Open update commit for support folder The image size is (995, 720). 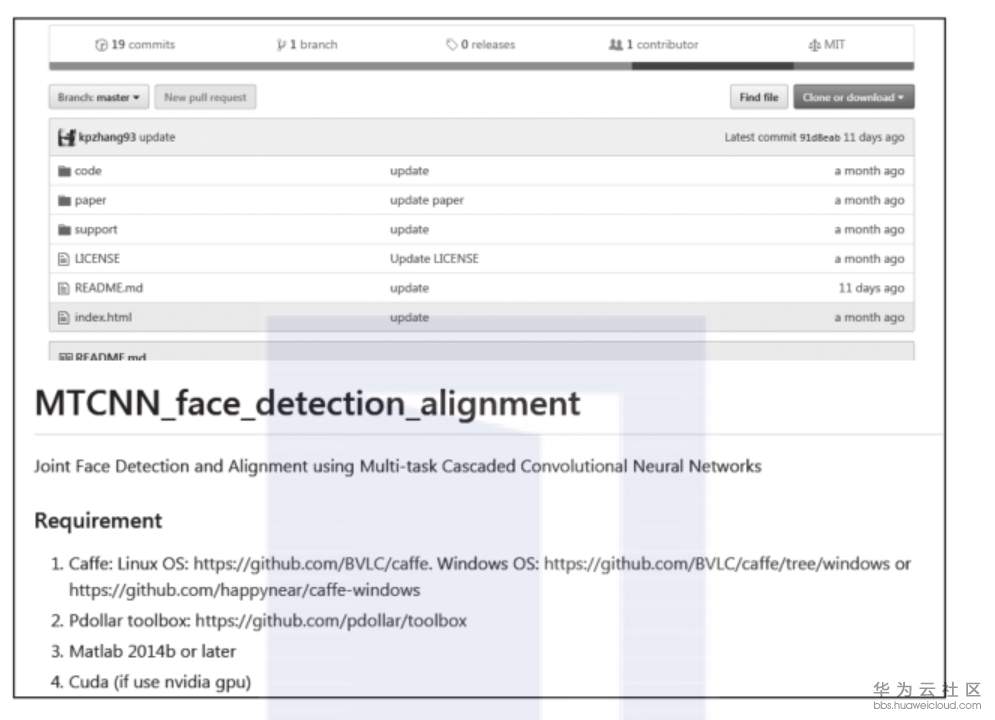[x=409, y=229]
